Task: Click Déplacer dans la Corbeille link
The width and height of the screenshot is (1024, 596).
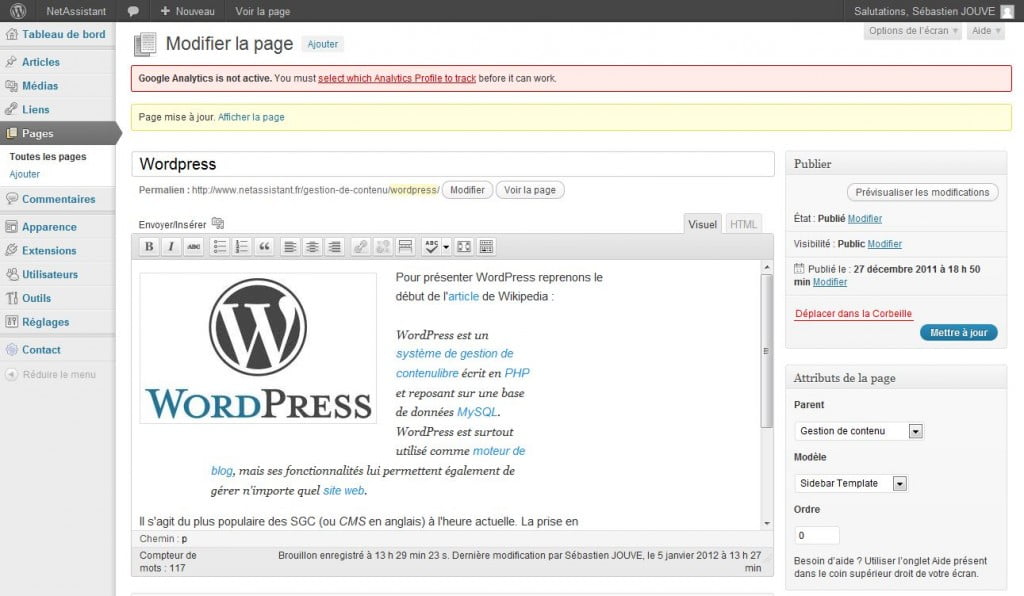Action: [853, 313]
